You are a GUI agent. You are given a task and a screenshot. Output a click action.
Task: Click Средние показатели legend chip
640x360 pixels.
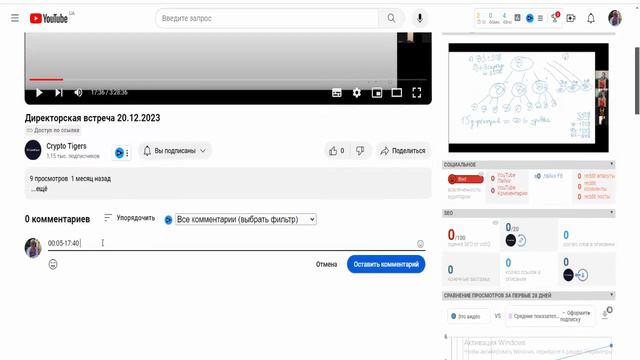(533, 316)
